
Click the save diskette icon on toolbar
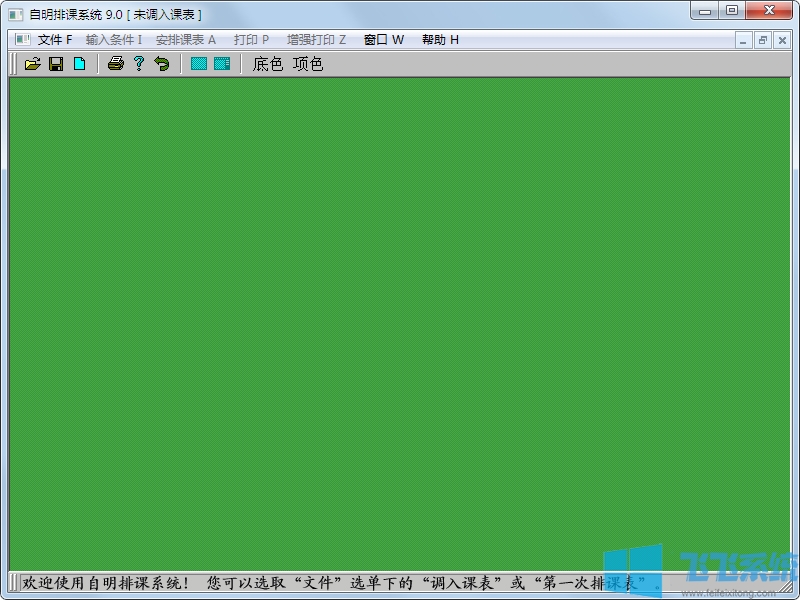coord(57,63)
